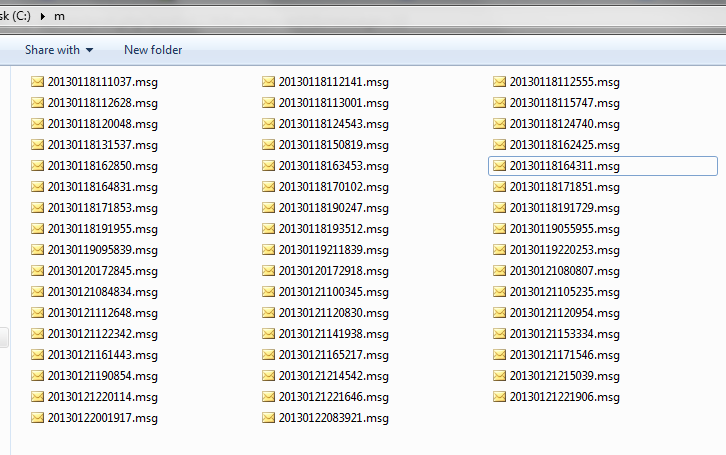Click file name 20130121220114.msg
726x455 pixels.
click(x=103, y=397)
